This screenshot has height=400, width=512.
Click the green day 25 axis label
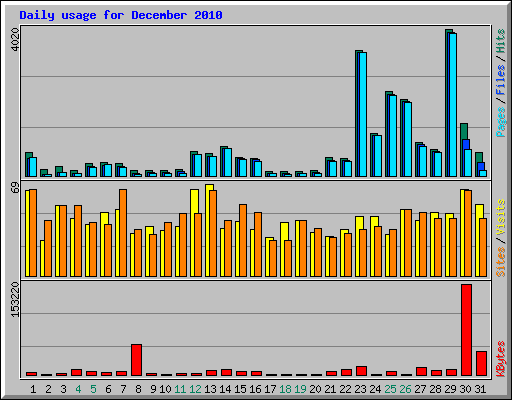click(x=390, y=389)
